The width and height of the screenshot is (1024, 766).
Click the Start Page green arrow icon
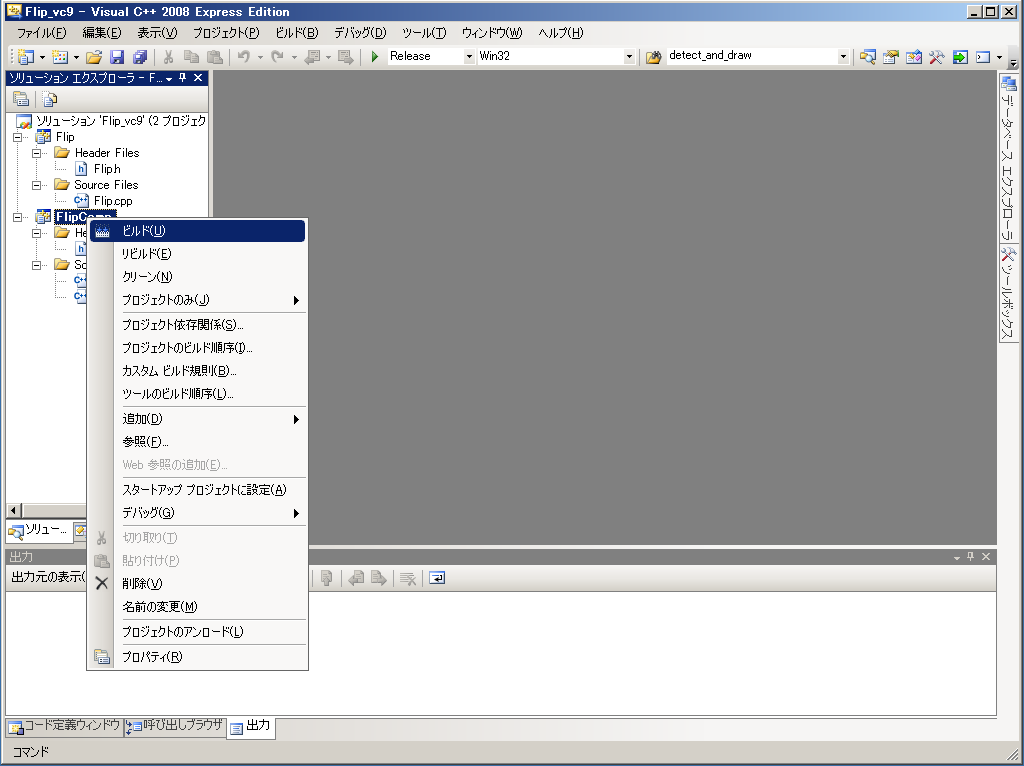coord(959,57)
